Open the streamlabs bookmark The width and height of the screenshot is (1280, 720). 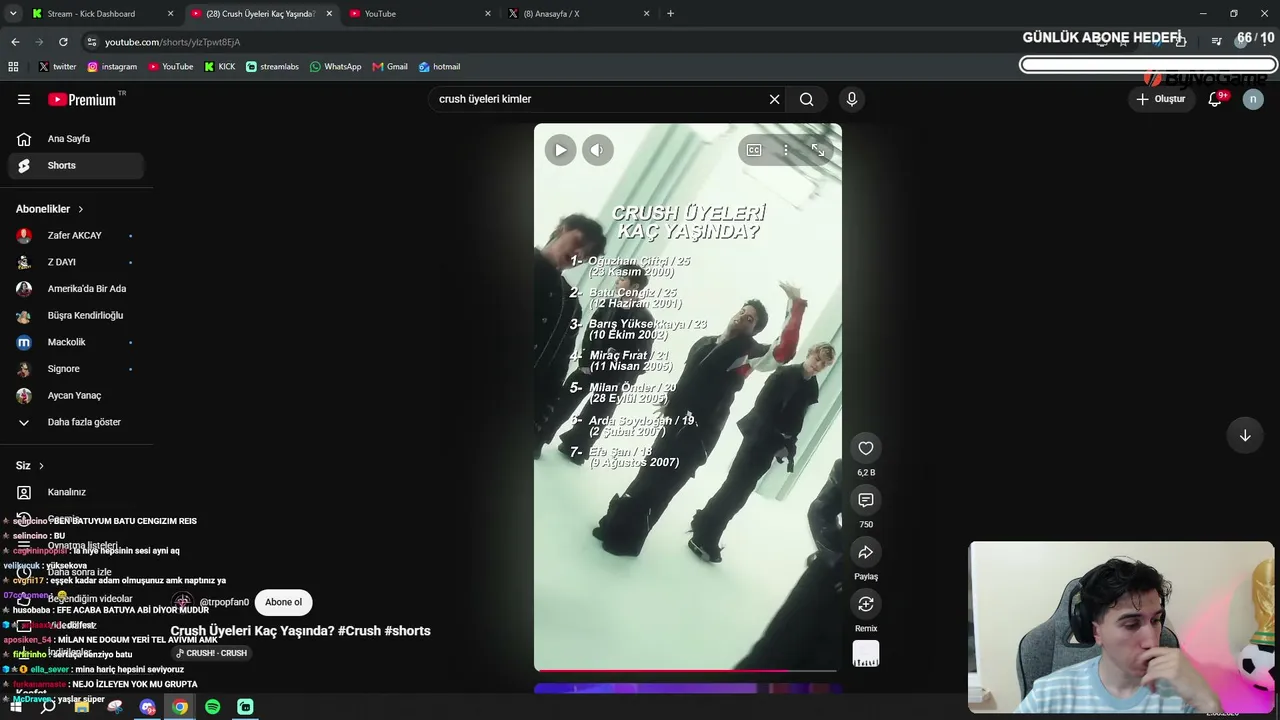tap(272, 67)
